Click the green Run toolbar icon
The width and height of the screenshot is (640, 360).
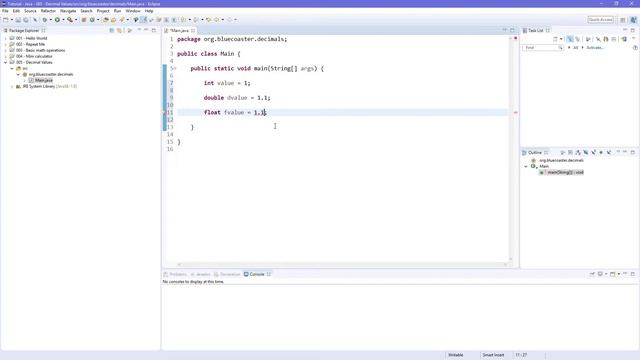tap(57, 20)
